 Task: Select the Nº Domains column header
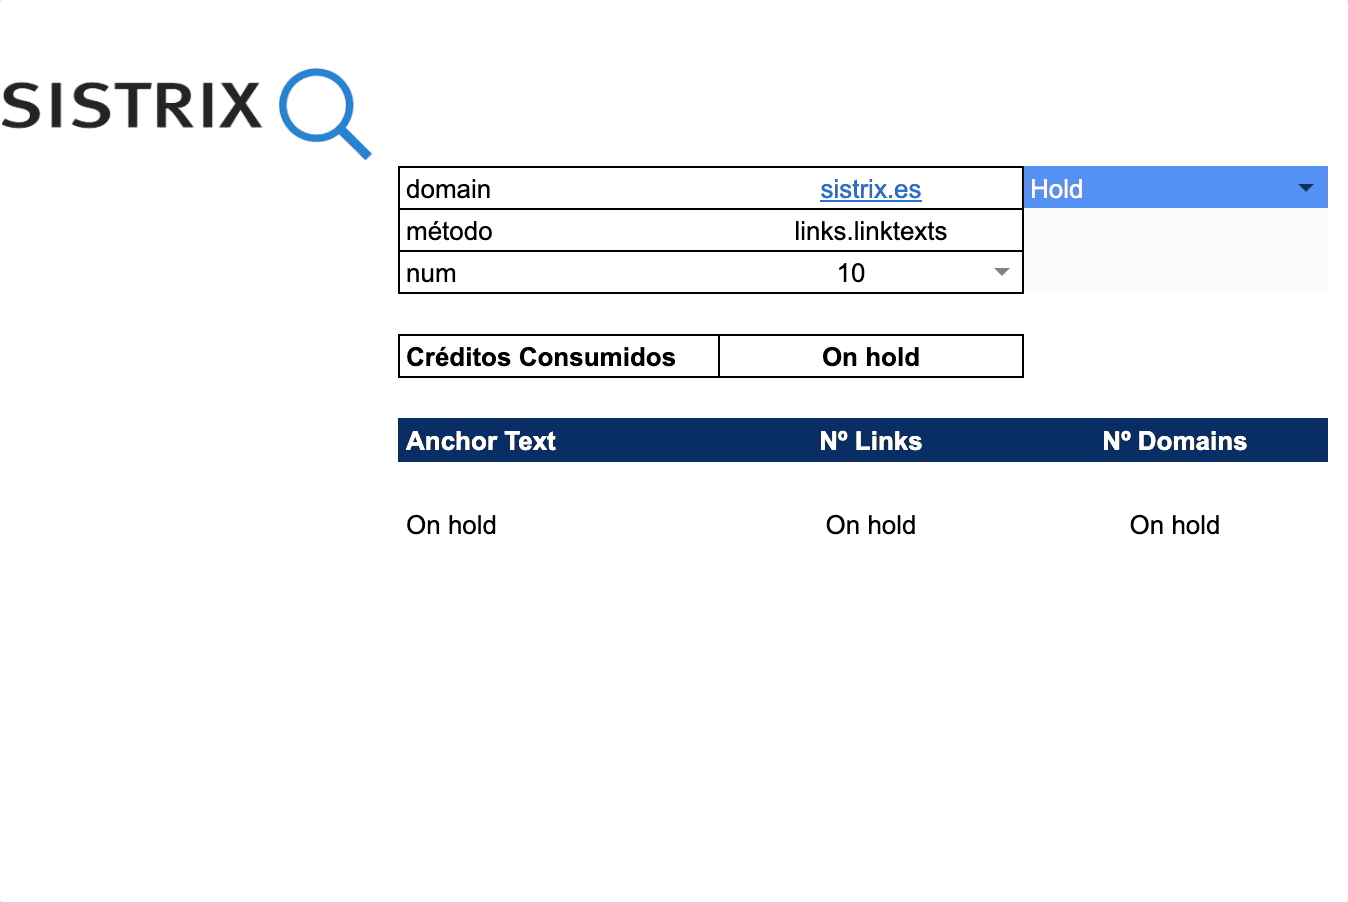click(1174, 441)
